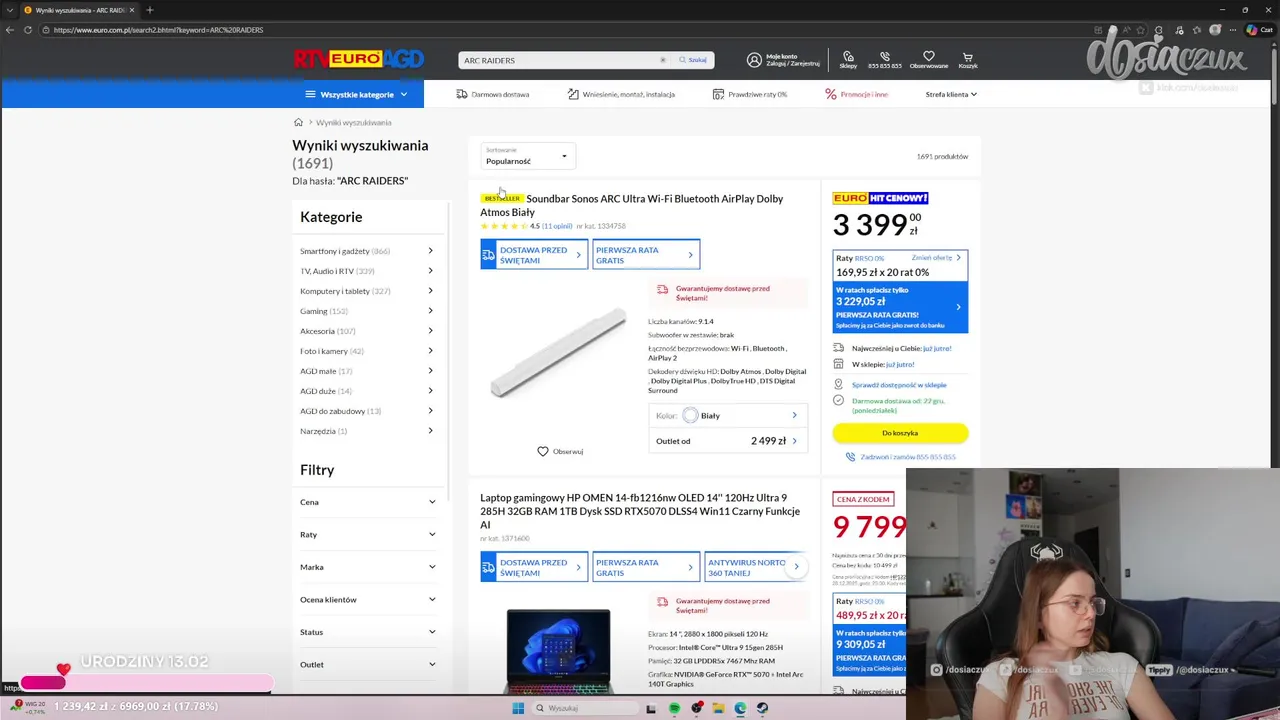Viewport: 1280px width, 720px height.
Task: Click Sprawdź dostępność w sklepie
Action: tap(899, 384)
